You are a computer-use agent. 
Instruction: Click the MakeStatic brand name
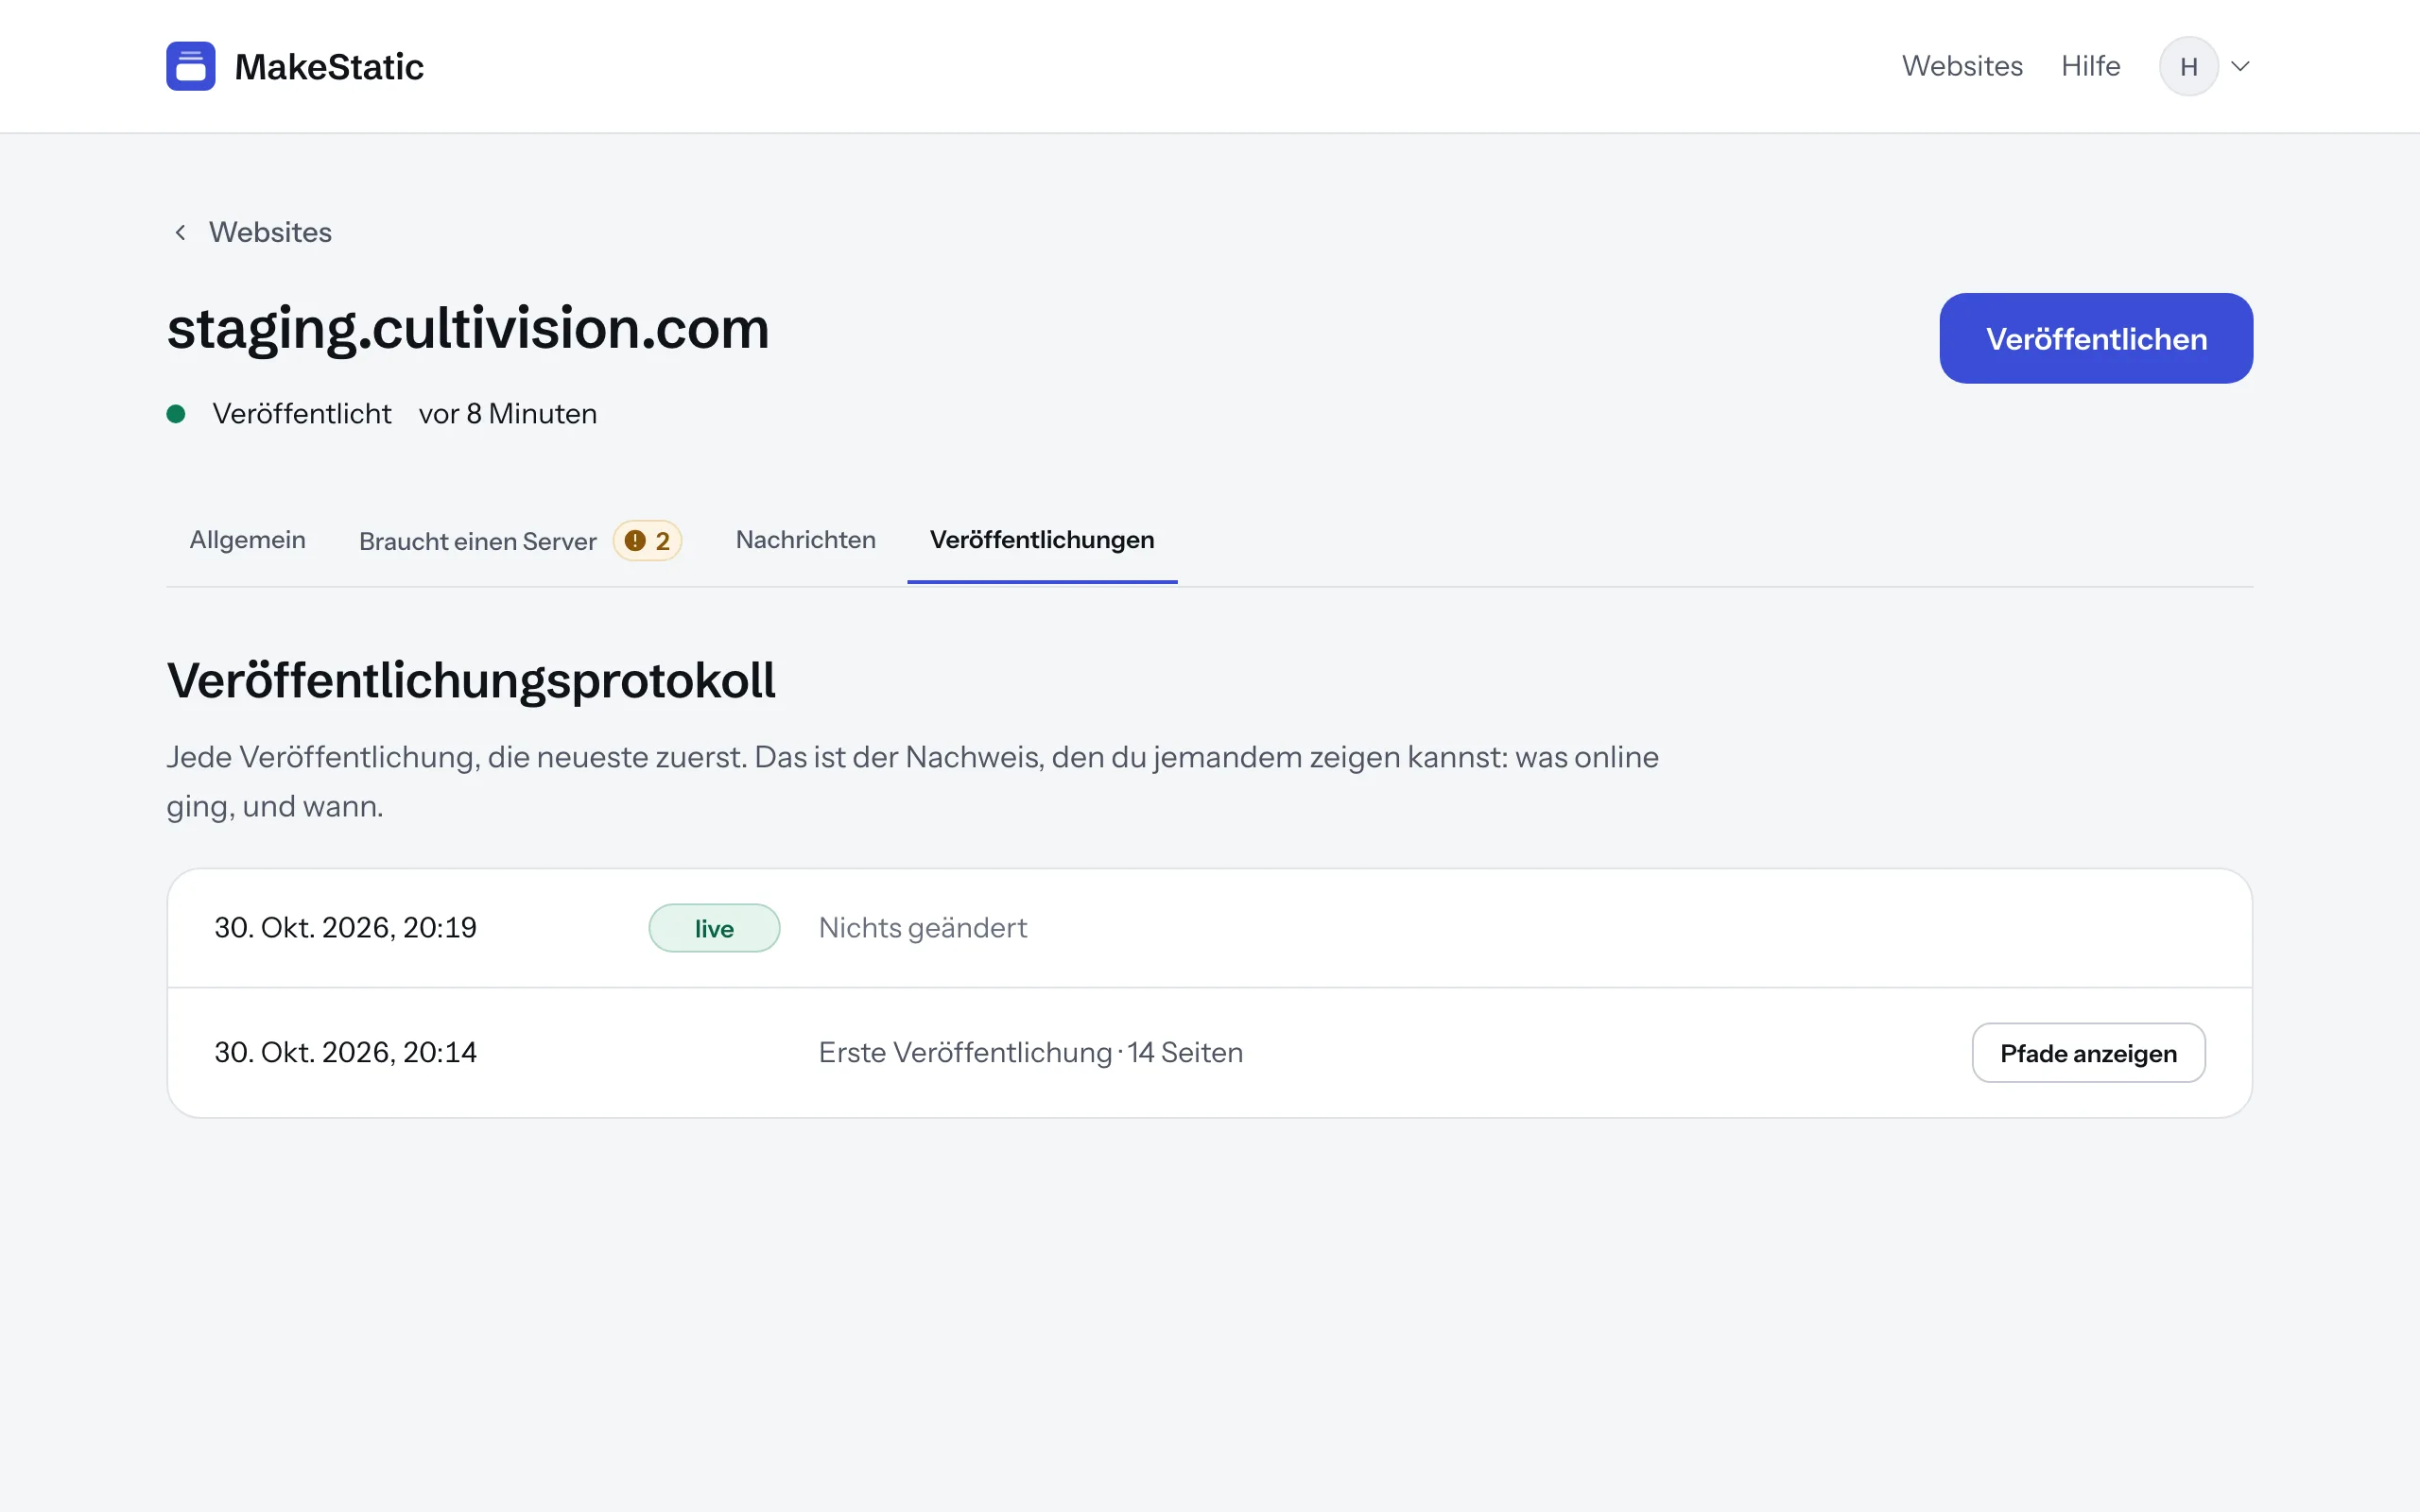[329, 67]
